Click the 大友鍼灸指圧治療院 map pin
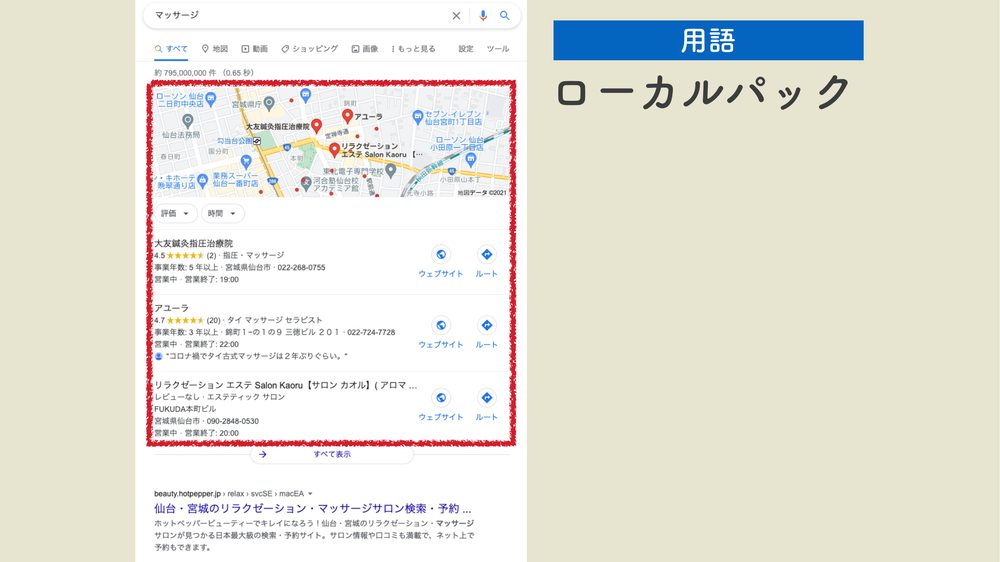1000x562 pixels. (316, 126)
